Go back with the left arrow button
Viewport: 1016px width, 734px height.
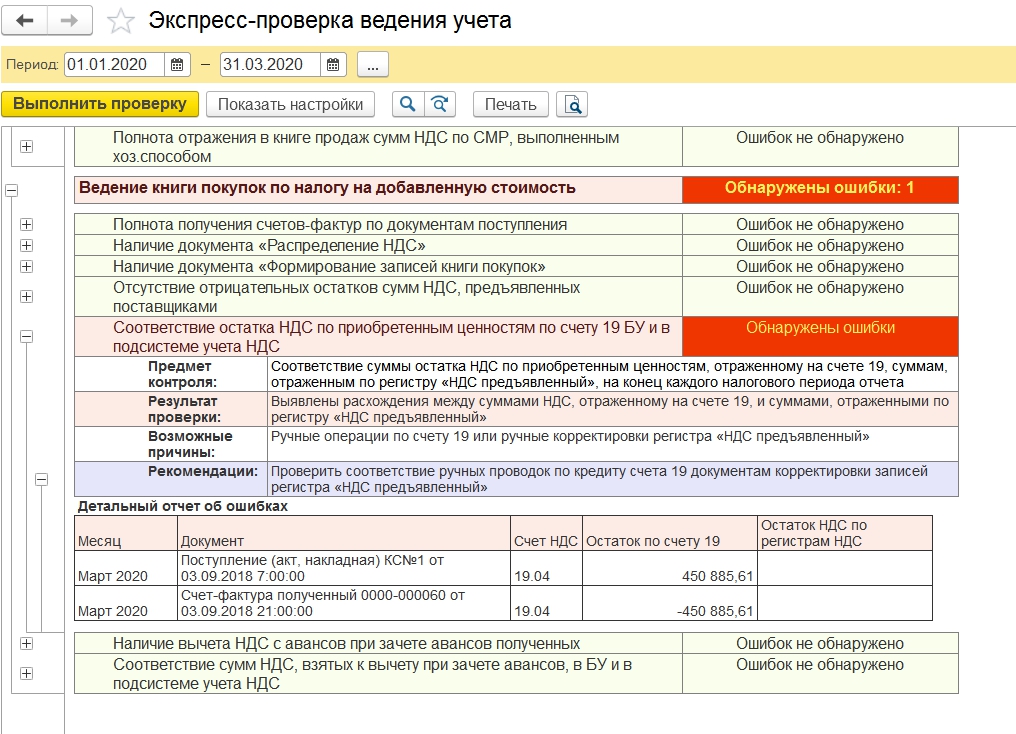point(25,21)
